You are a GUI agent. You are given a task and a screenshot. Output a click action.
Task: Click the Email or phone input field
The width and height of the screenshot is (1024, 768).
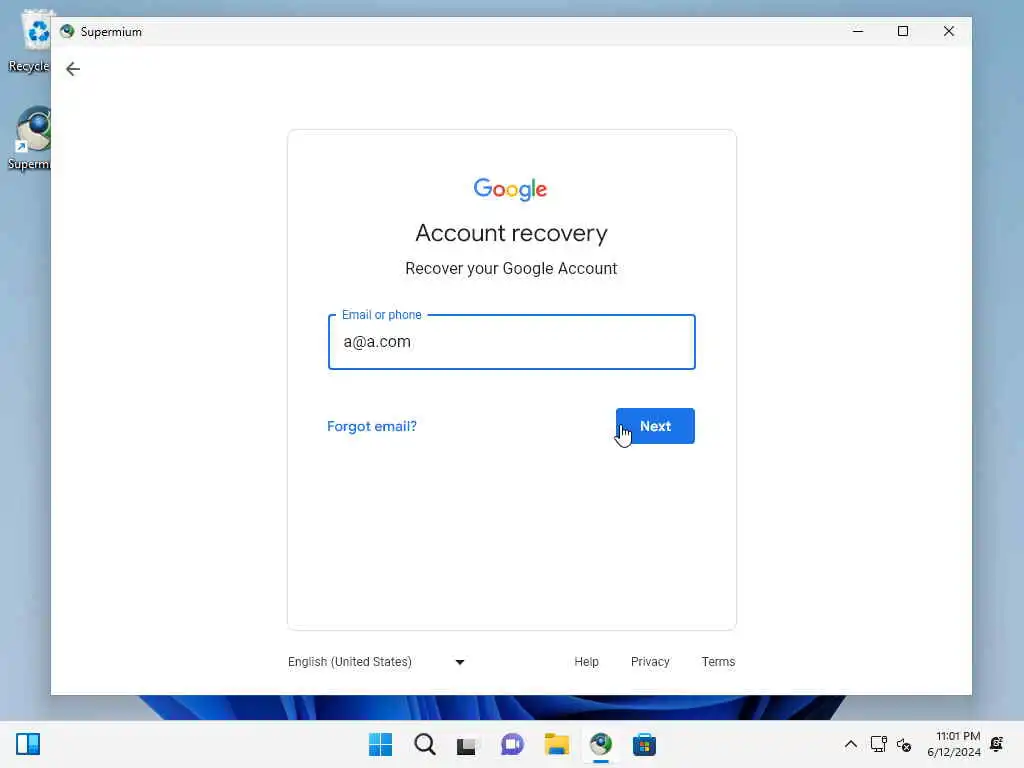[x=511, y=342]
